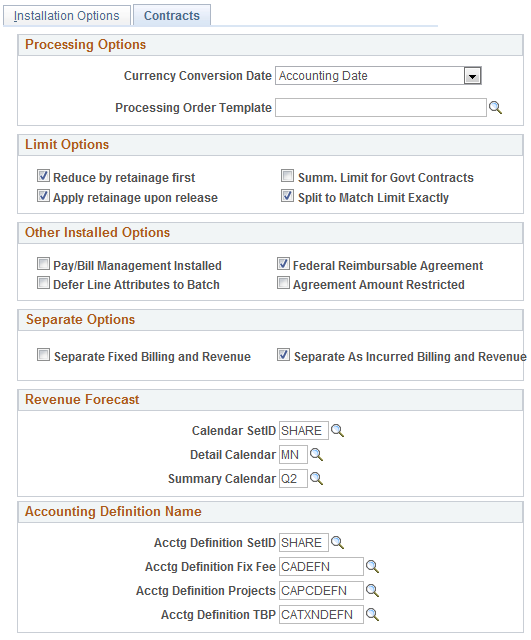The image size is (531, 640).
Task: Switch to Installation Options tab
Action: (x=67, y=16)
